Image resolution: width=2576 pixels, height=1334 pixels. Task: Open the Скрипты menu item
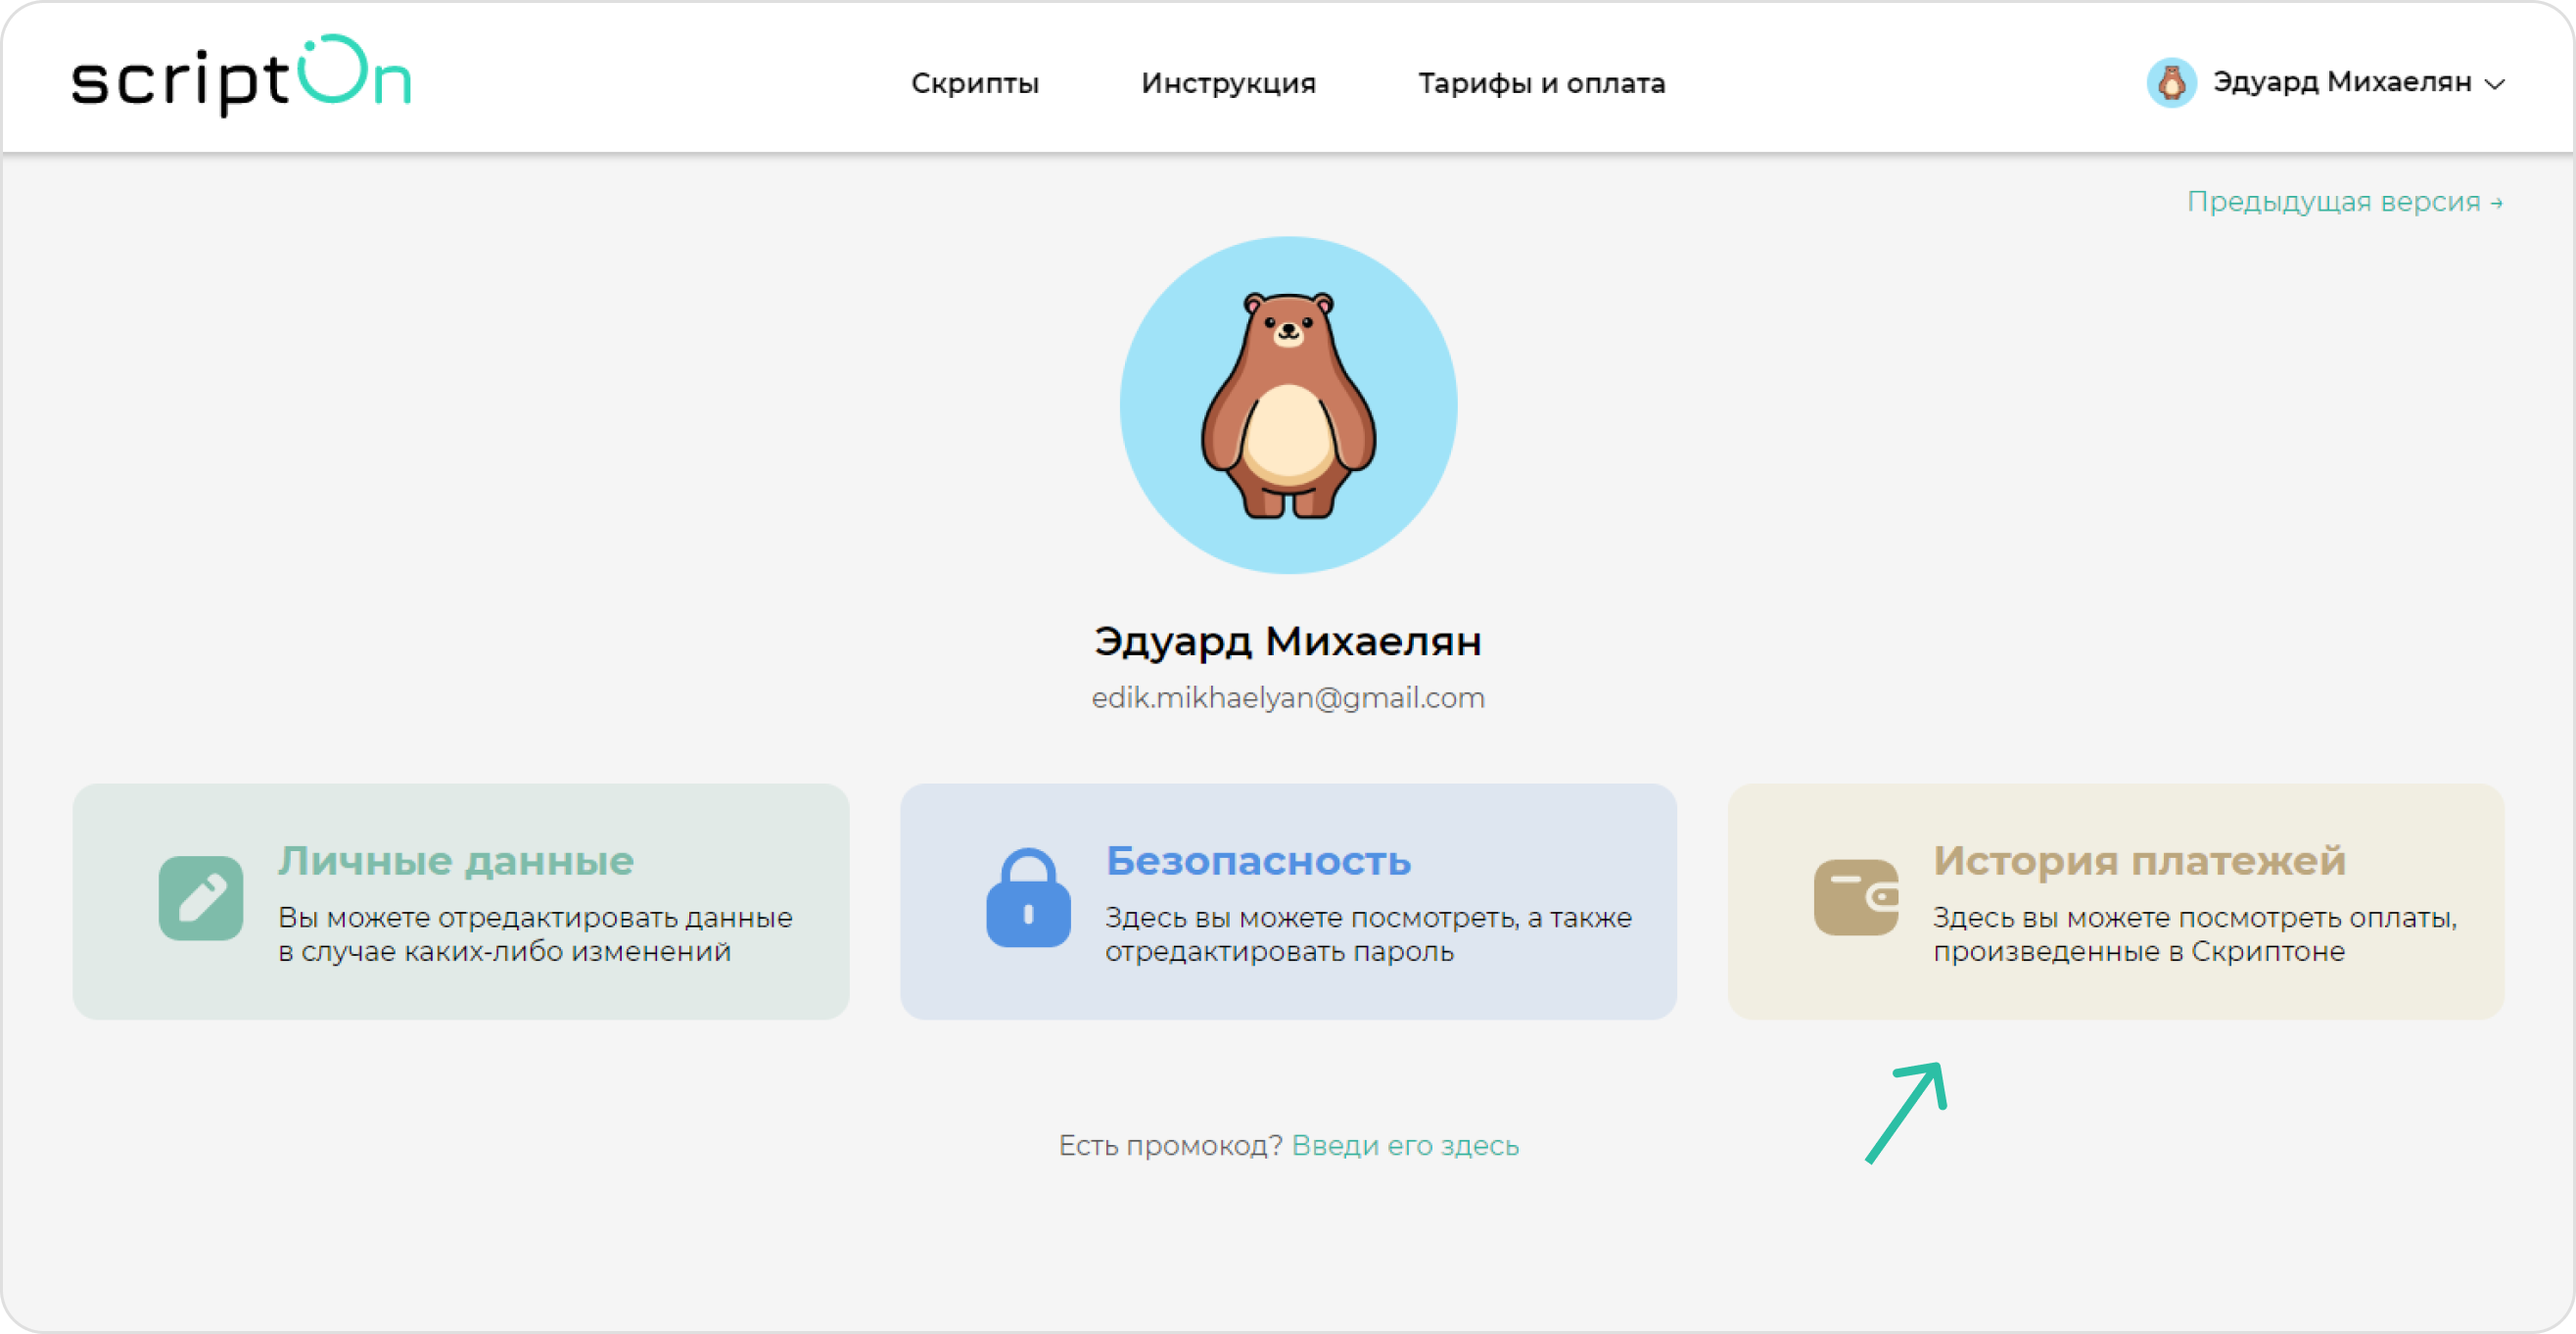[x=974, y=83]
